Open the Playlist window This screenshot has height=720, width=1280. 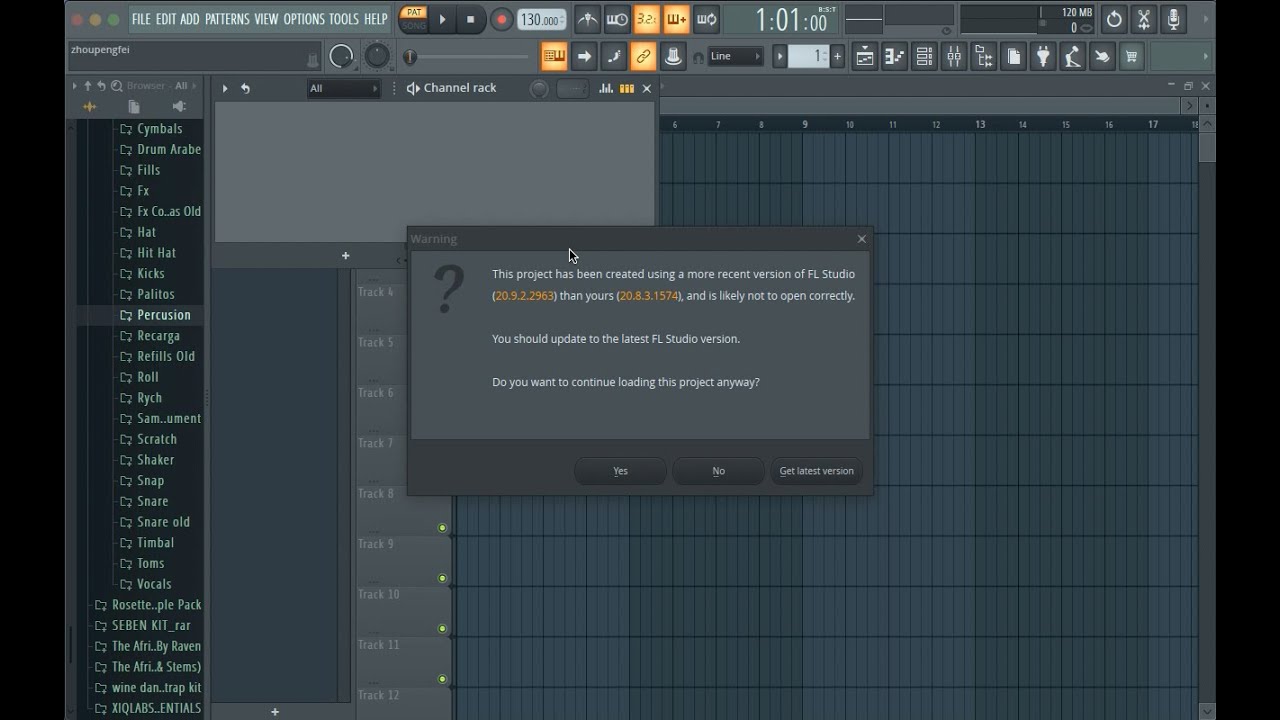click(x=865, y=57)
